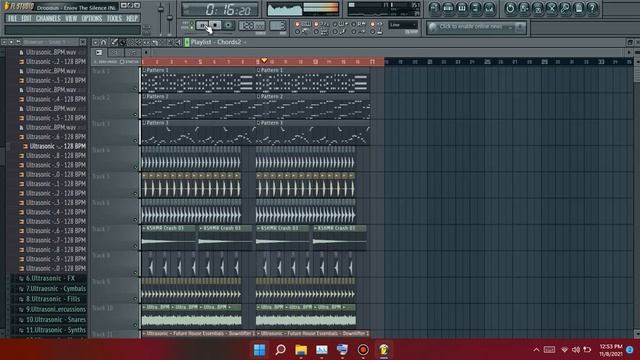Viewport: 640px width, 360px height.
Task: Open the TOOLS menu
Action: [x=114, y=18]
